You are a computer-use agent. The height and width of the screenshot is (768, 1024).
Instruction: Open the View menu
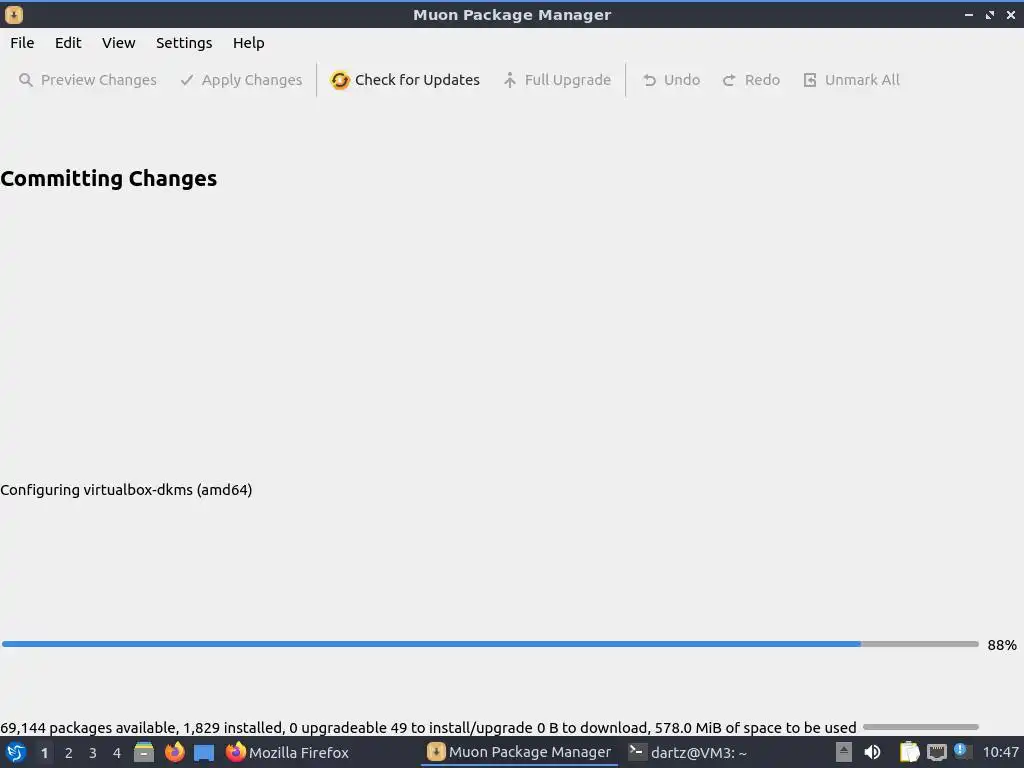coord(118,43)
